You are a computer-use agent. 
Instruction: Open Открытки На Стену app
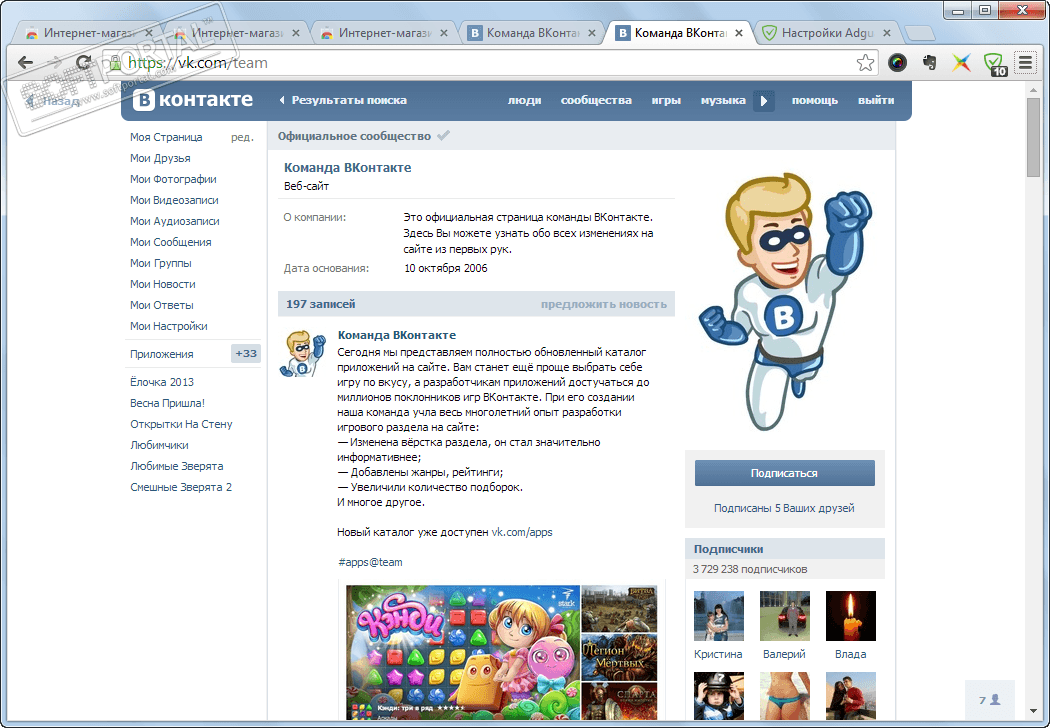click(x=181, y=424)
